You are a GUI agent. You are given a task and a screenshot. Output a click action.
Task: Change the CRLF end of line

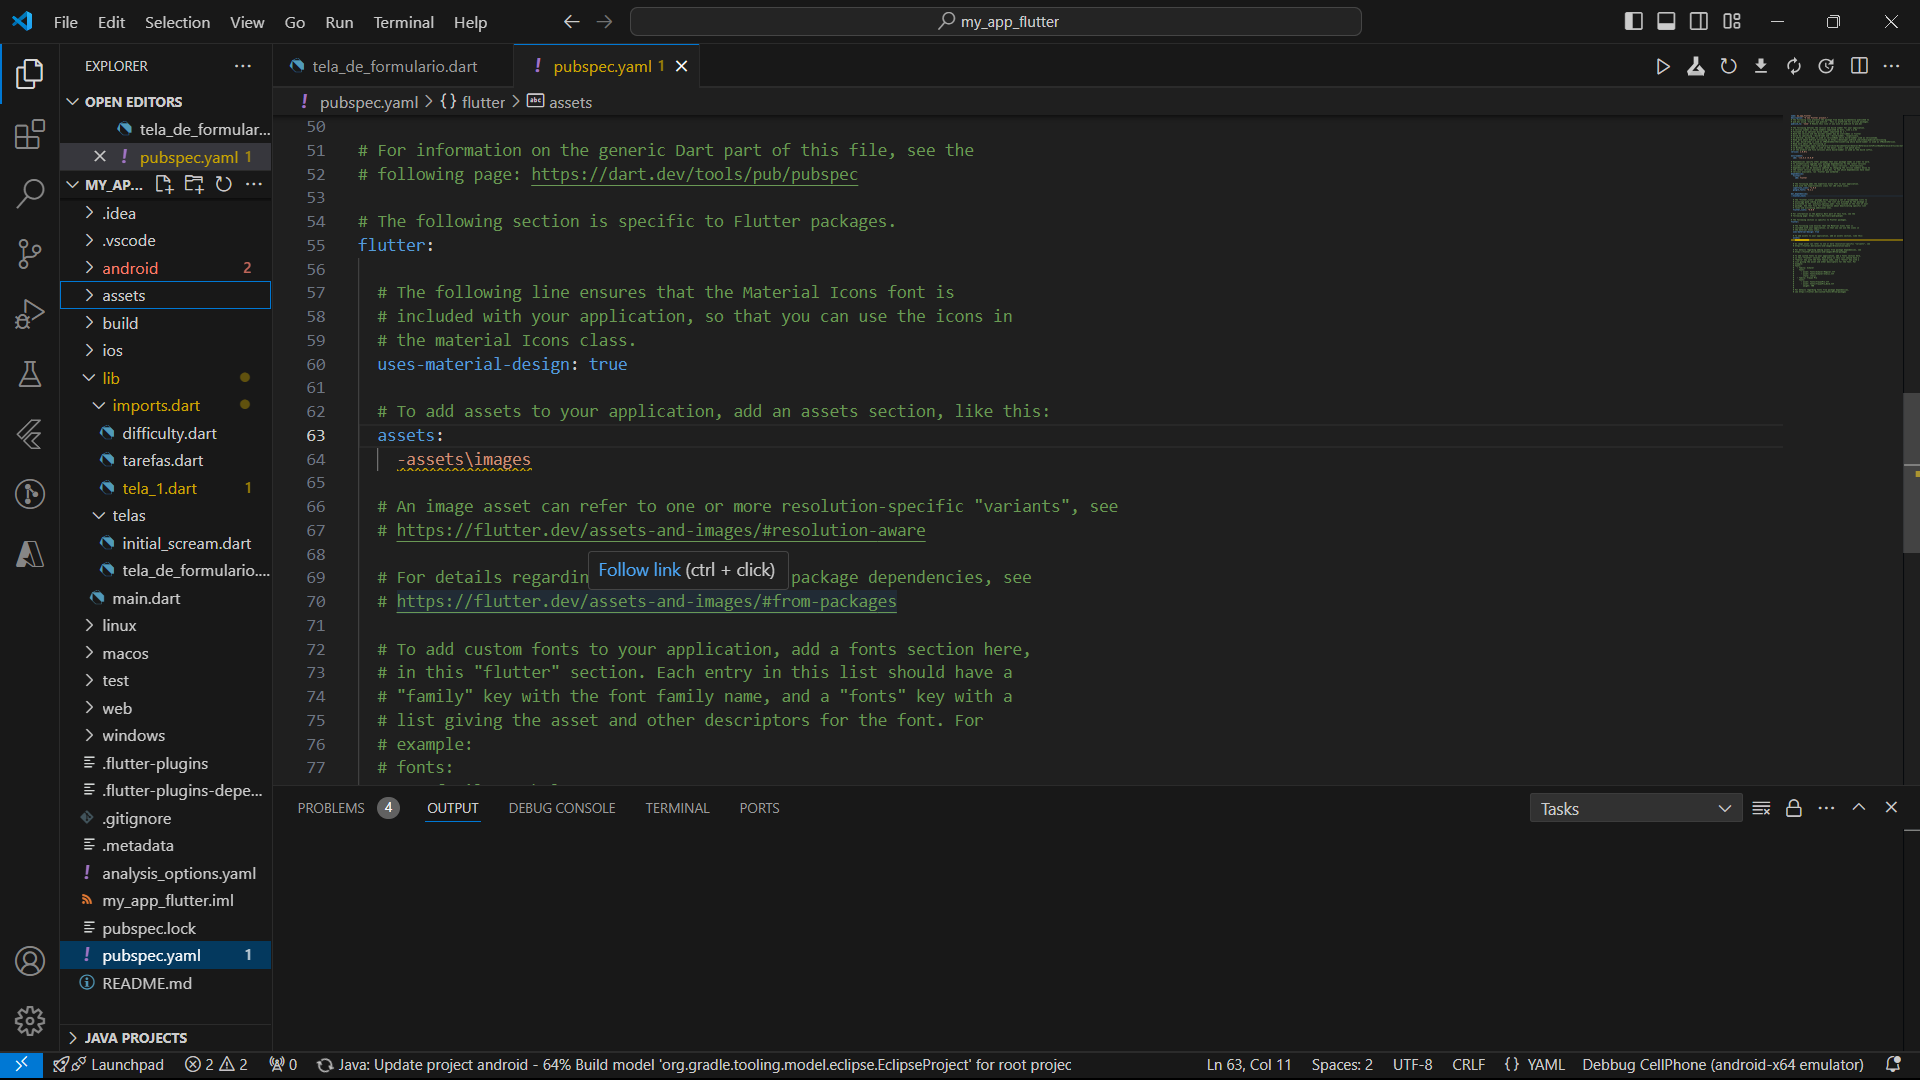(1468, 1065)
